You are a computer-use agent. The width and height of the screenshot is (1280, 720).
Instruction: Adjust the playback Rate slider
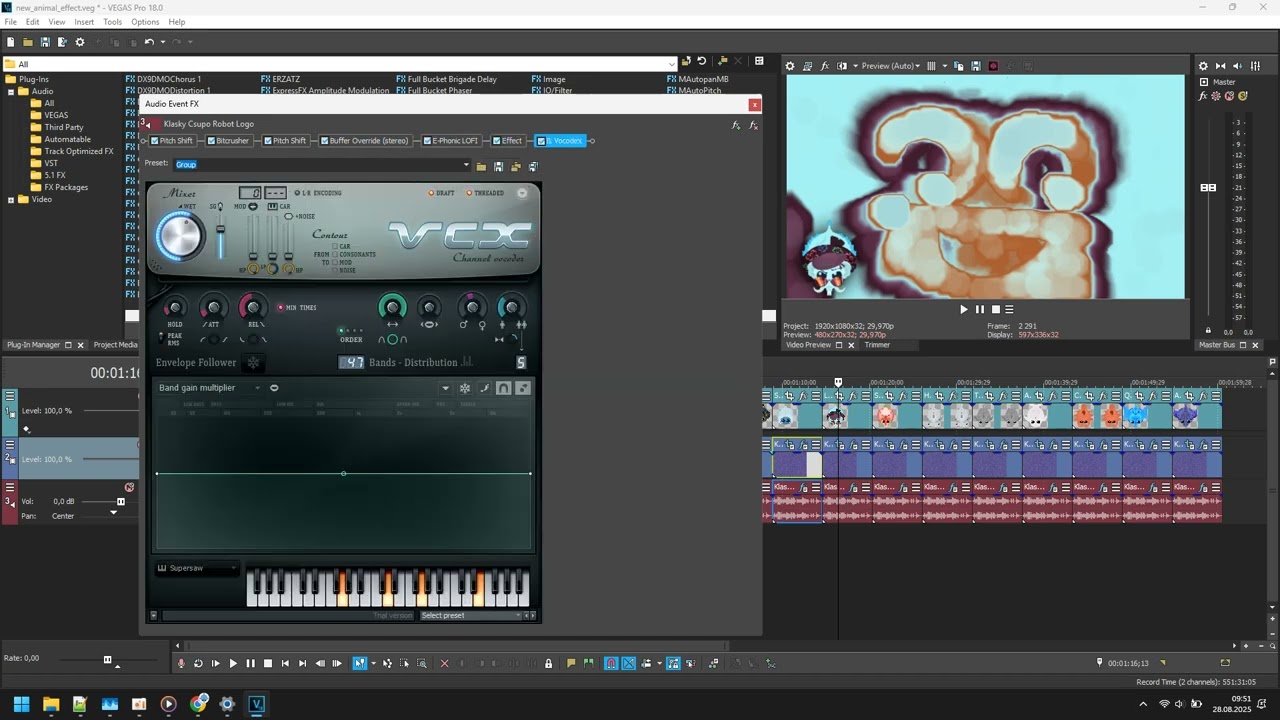tap(107, 659)
